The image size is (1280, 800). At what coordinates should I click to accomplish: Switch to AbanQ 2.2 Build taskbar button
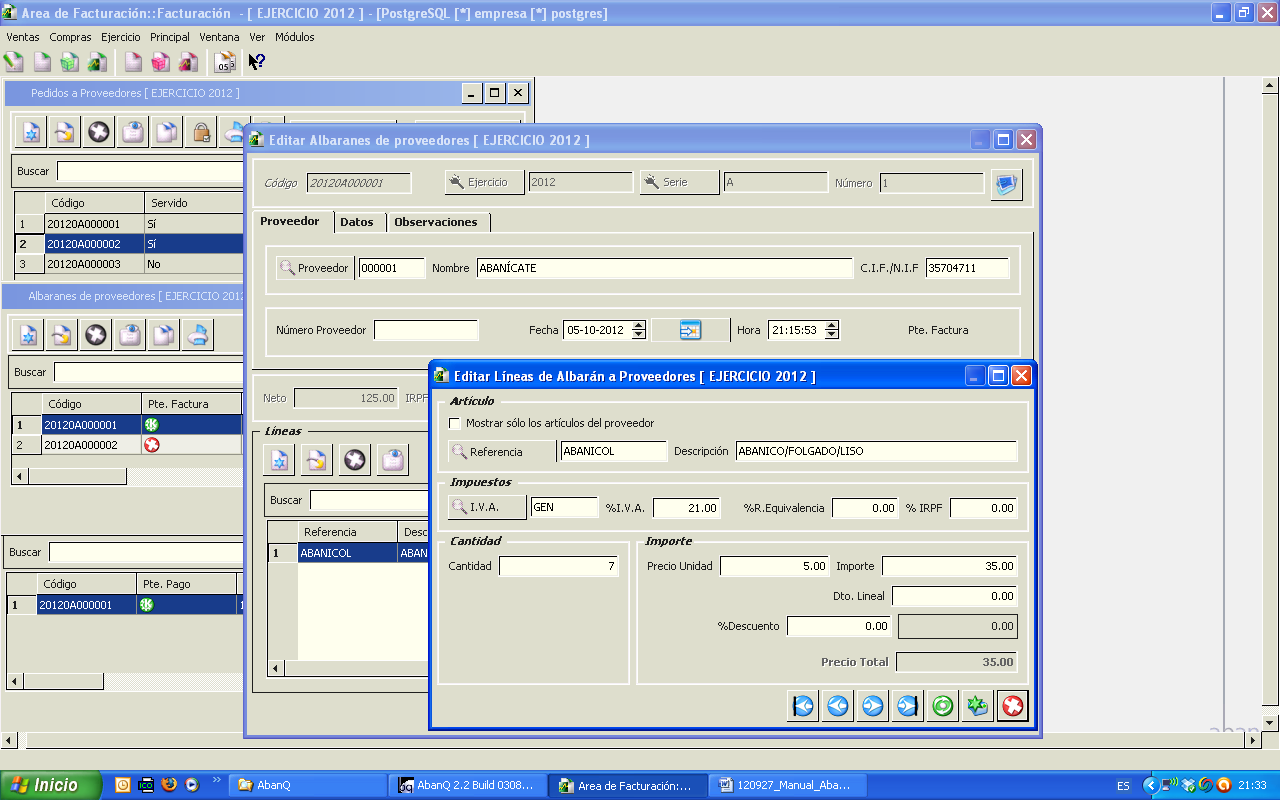click(x=469, y=785)
